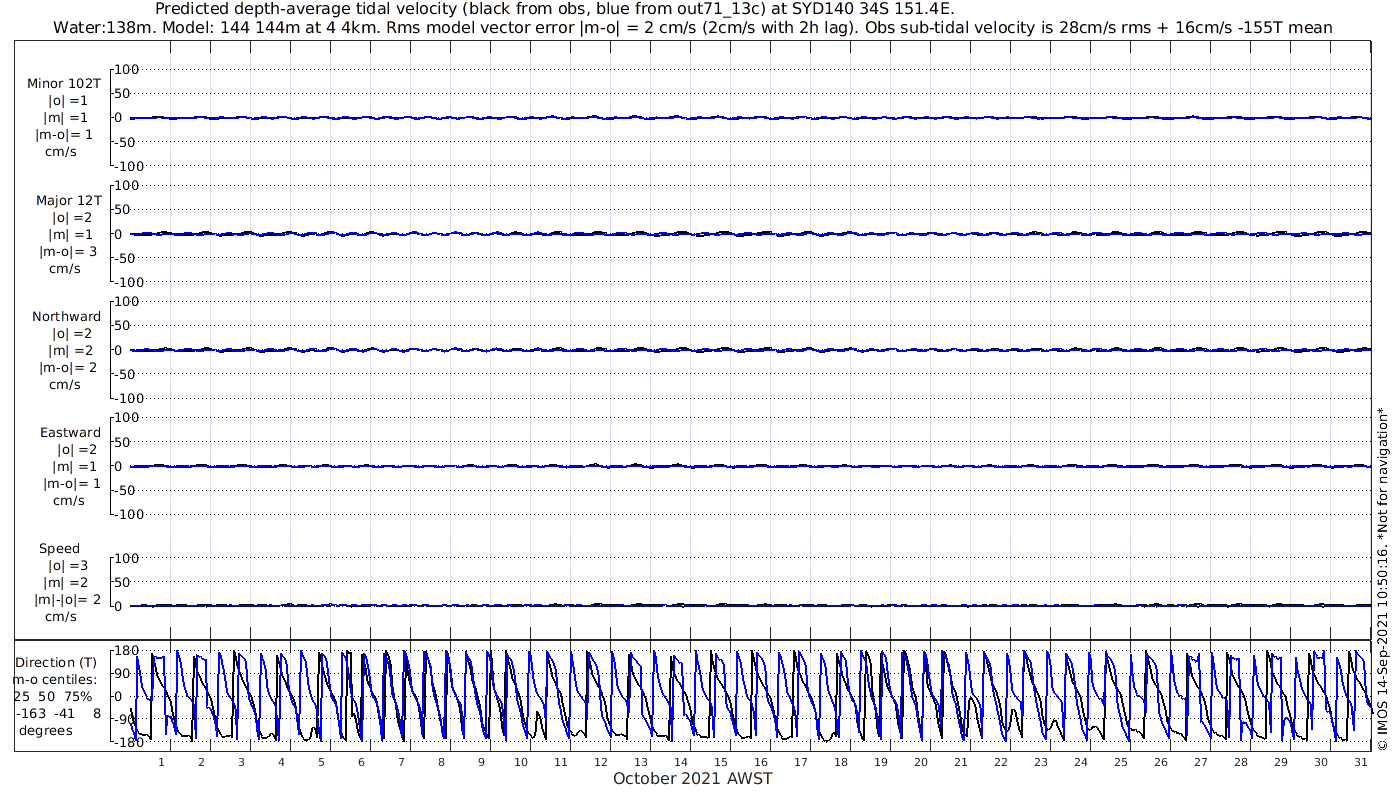Click "|m-o|= 2" in the Northward panel
Viewport: 1400px width, 800px height.
(x=66, y=368)
